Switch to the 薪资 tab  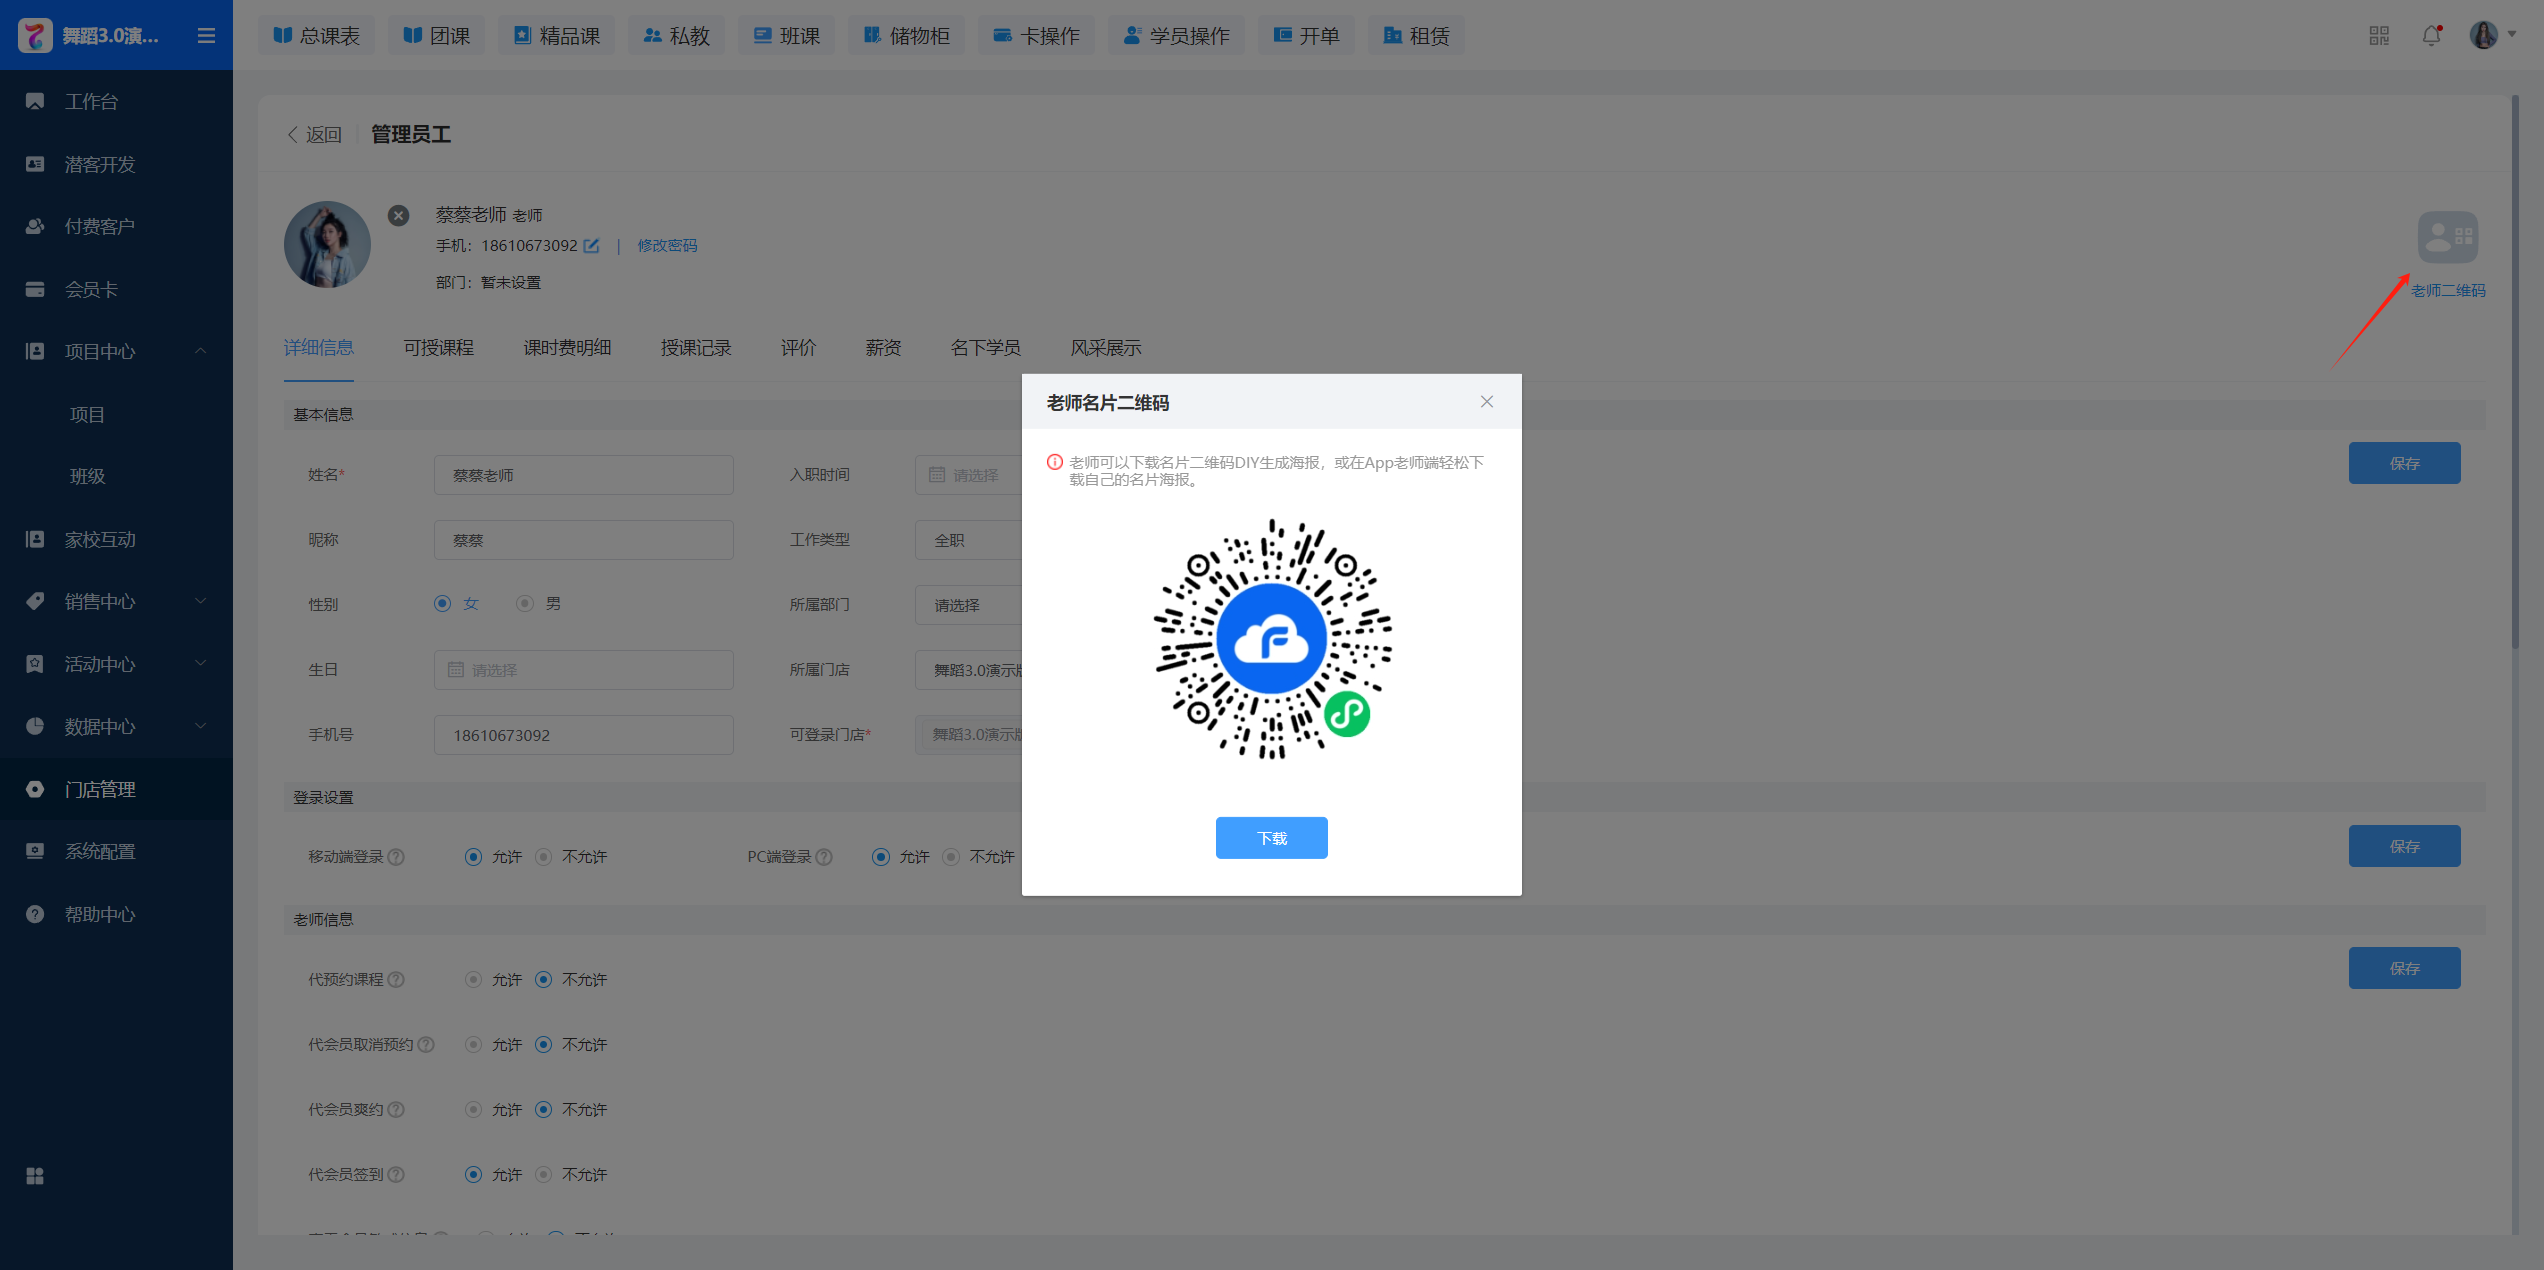(x=883, y=348)
